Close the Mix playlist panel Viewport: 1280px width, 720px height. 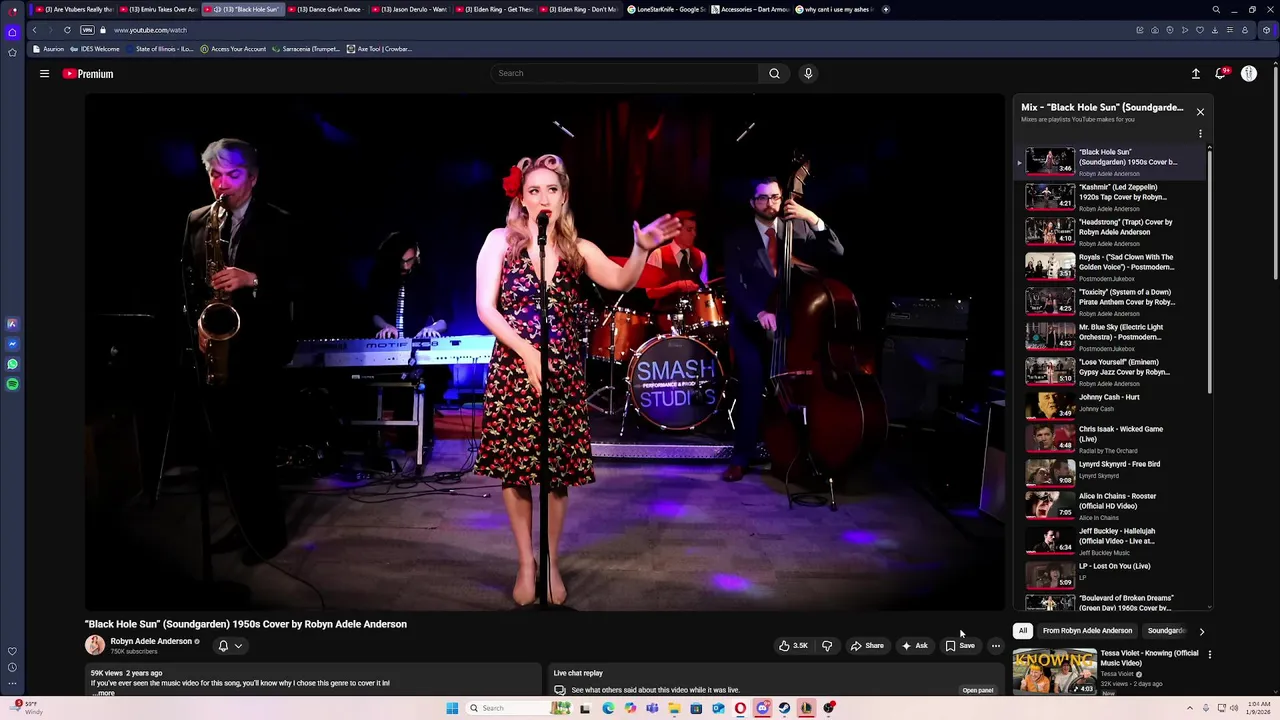tap(1200, 112)
